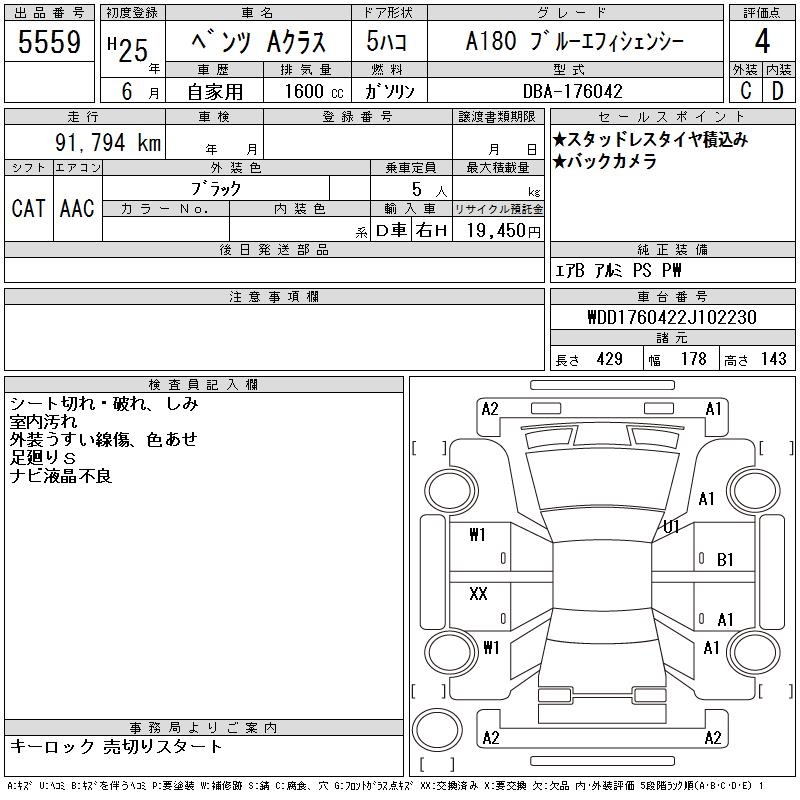Click the 後日発送部品 header
The width and height of the screenshot is (800, 800).
[x=274, y=249]
